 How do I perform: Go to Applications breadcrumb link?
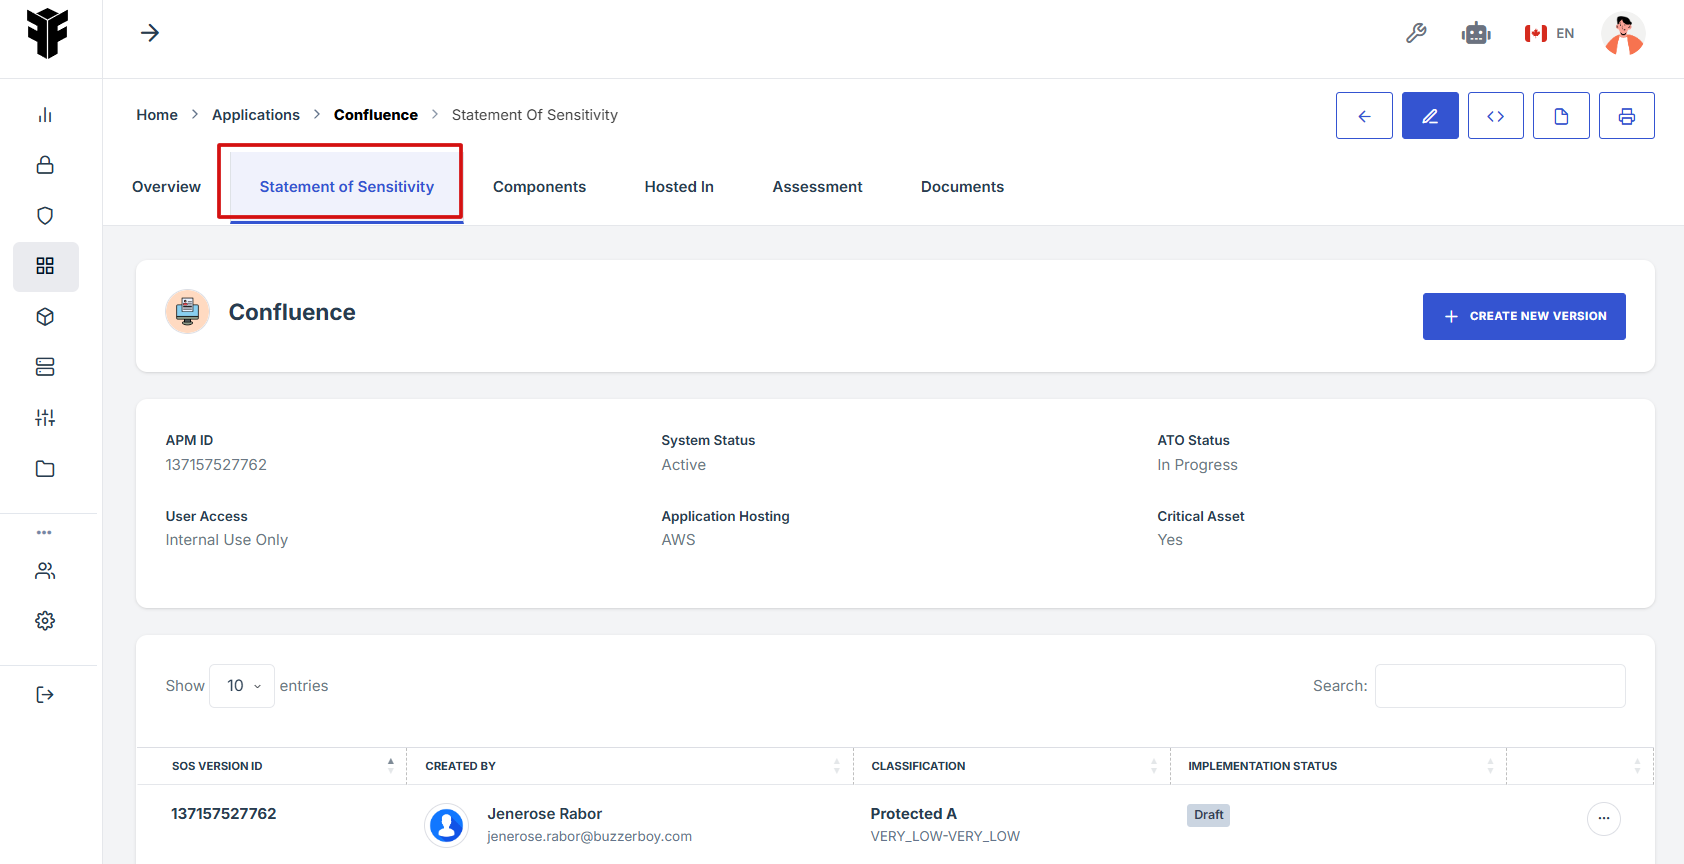(256, 115)
